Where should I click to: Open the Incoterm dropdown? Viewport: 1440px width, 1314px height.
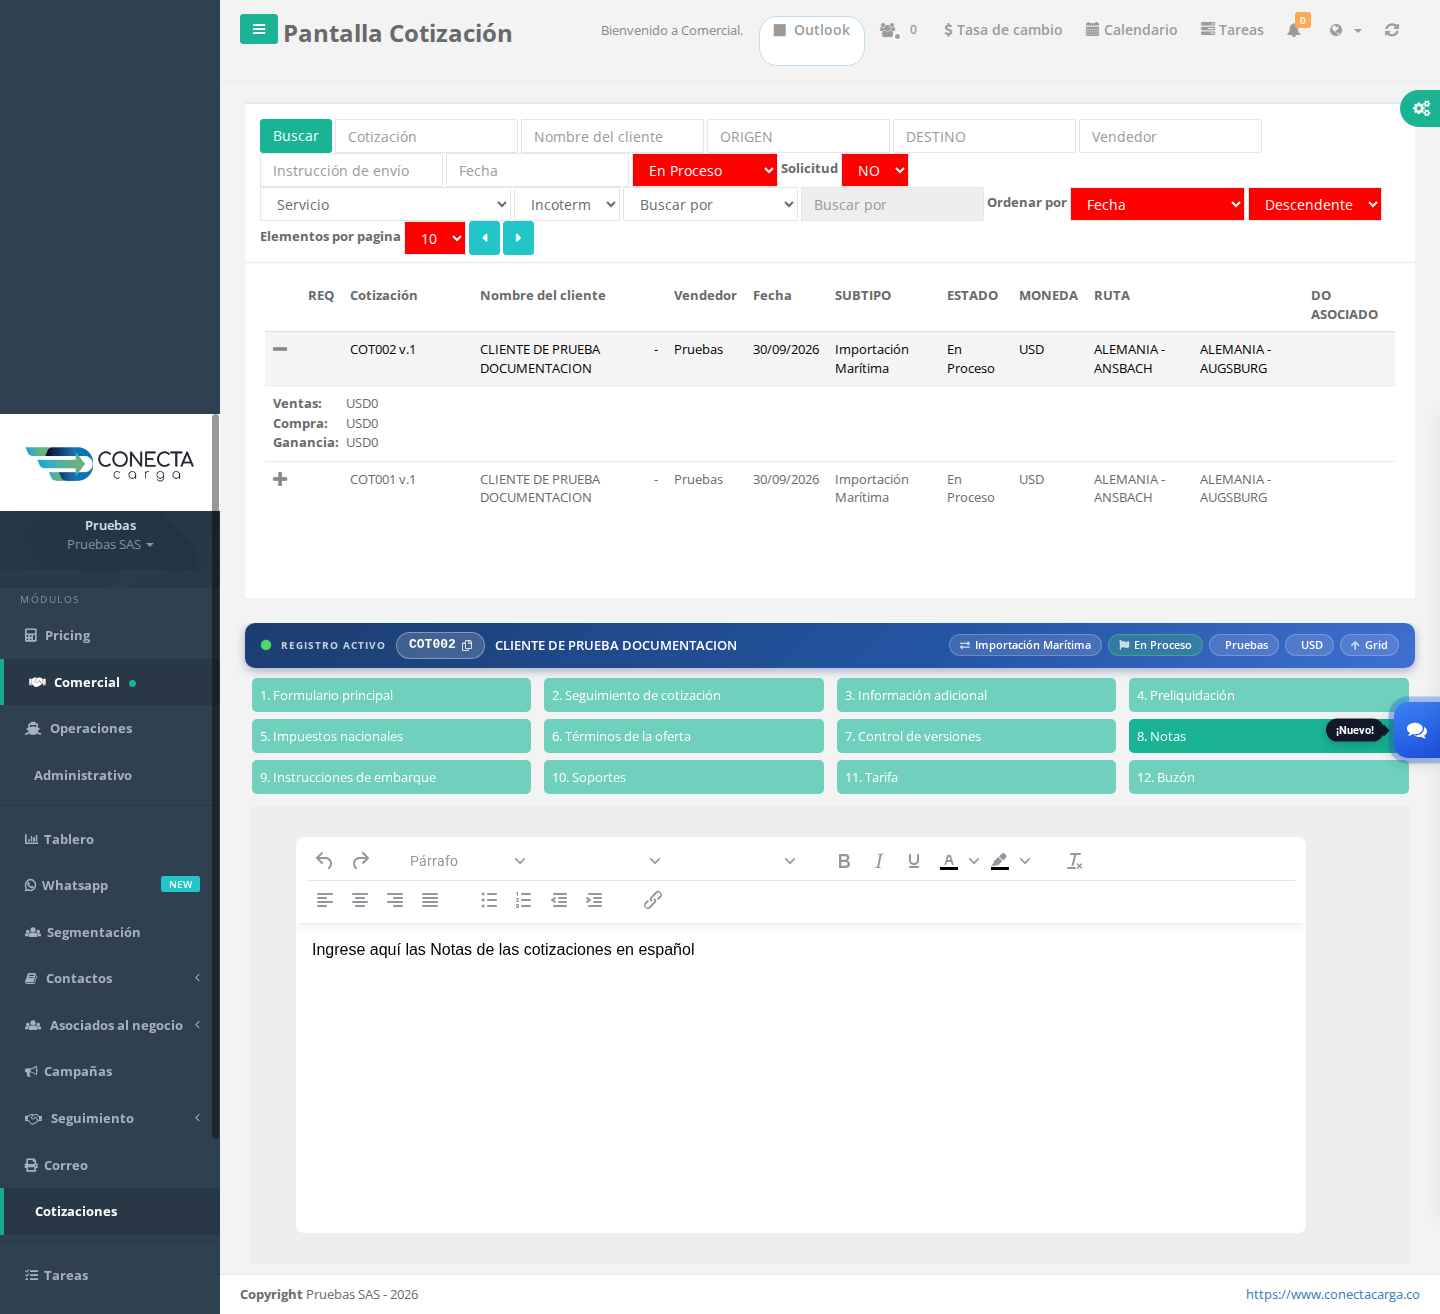(568, 204)
